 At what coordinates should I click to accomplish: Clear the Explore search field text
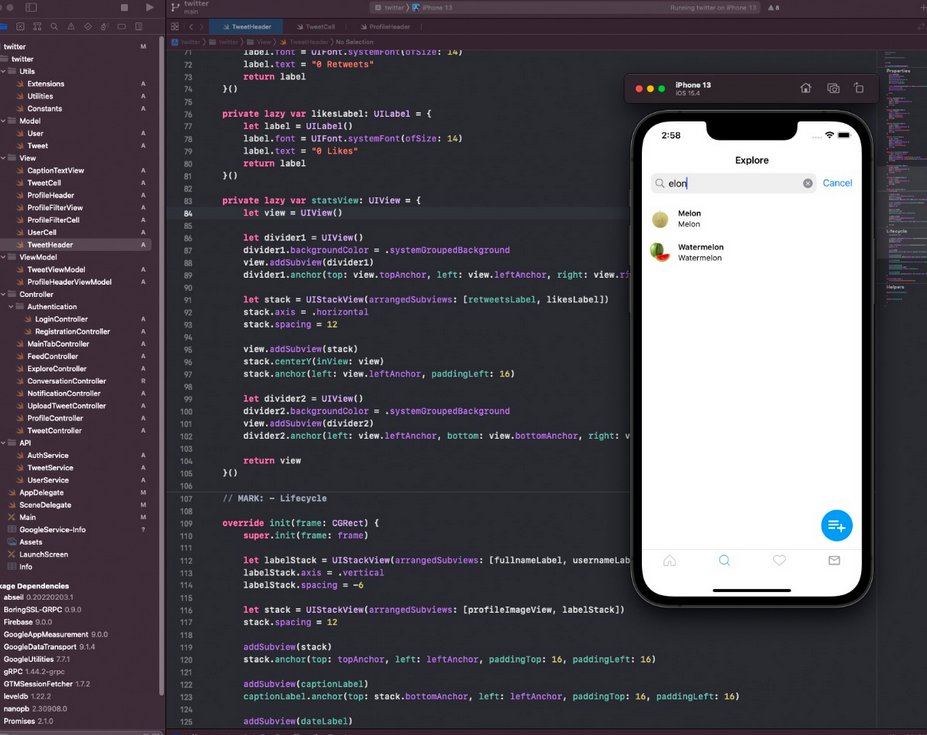(808, 183)
